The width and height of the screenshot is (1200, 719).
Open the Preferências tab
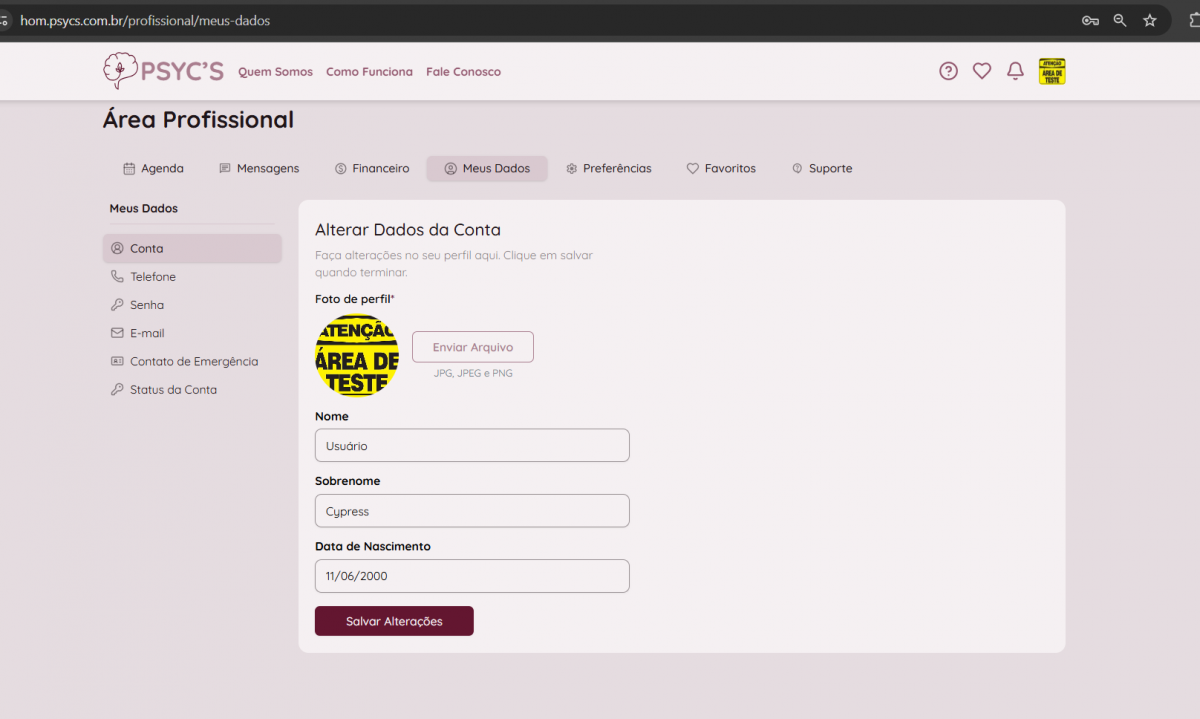coord(608,169)
